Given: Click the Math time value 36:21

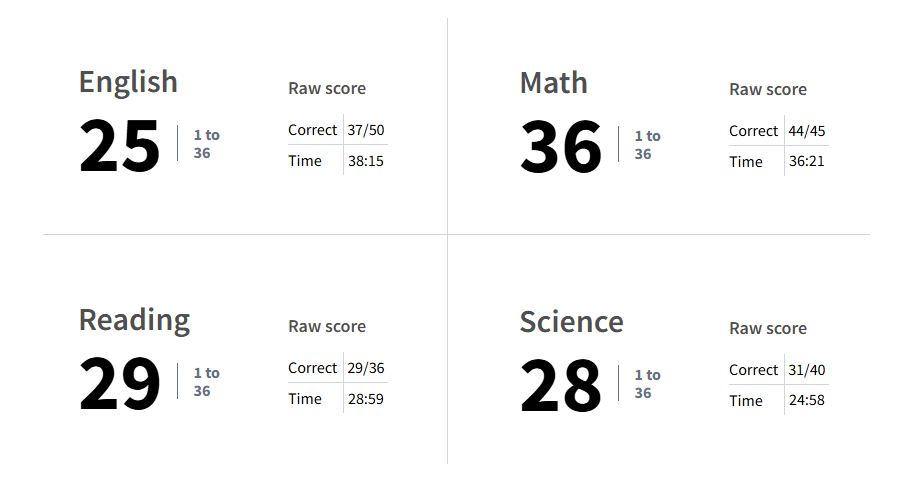Looking at the screenshot, I should point(806,161).
